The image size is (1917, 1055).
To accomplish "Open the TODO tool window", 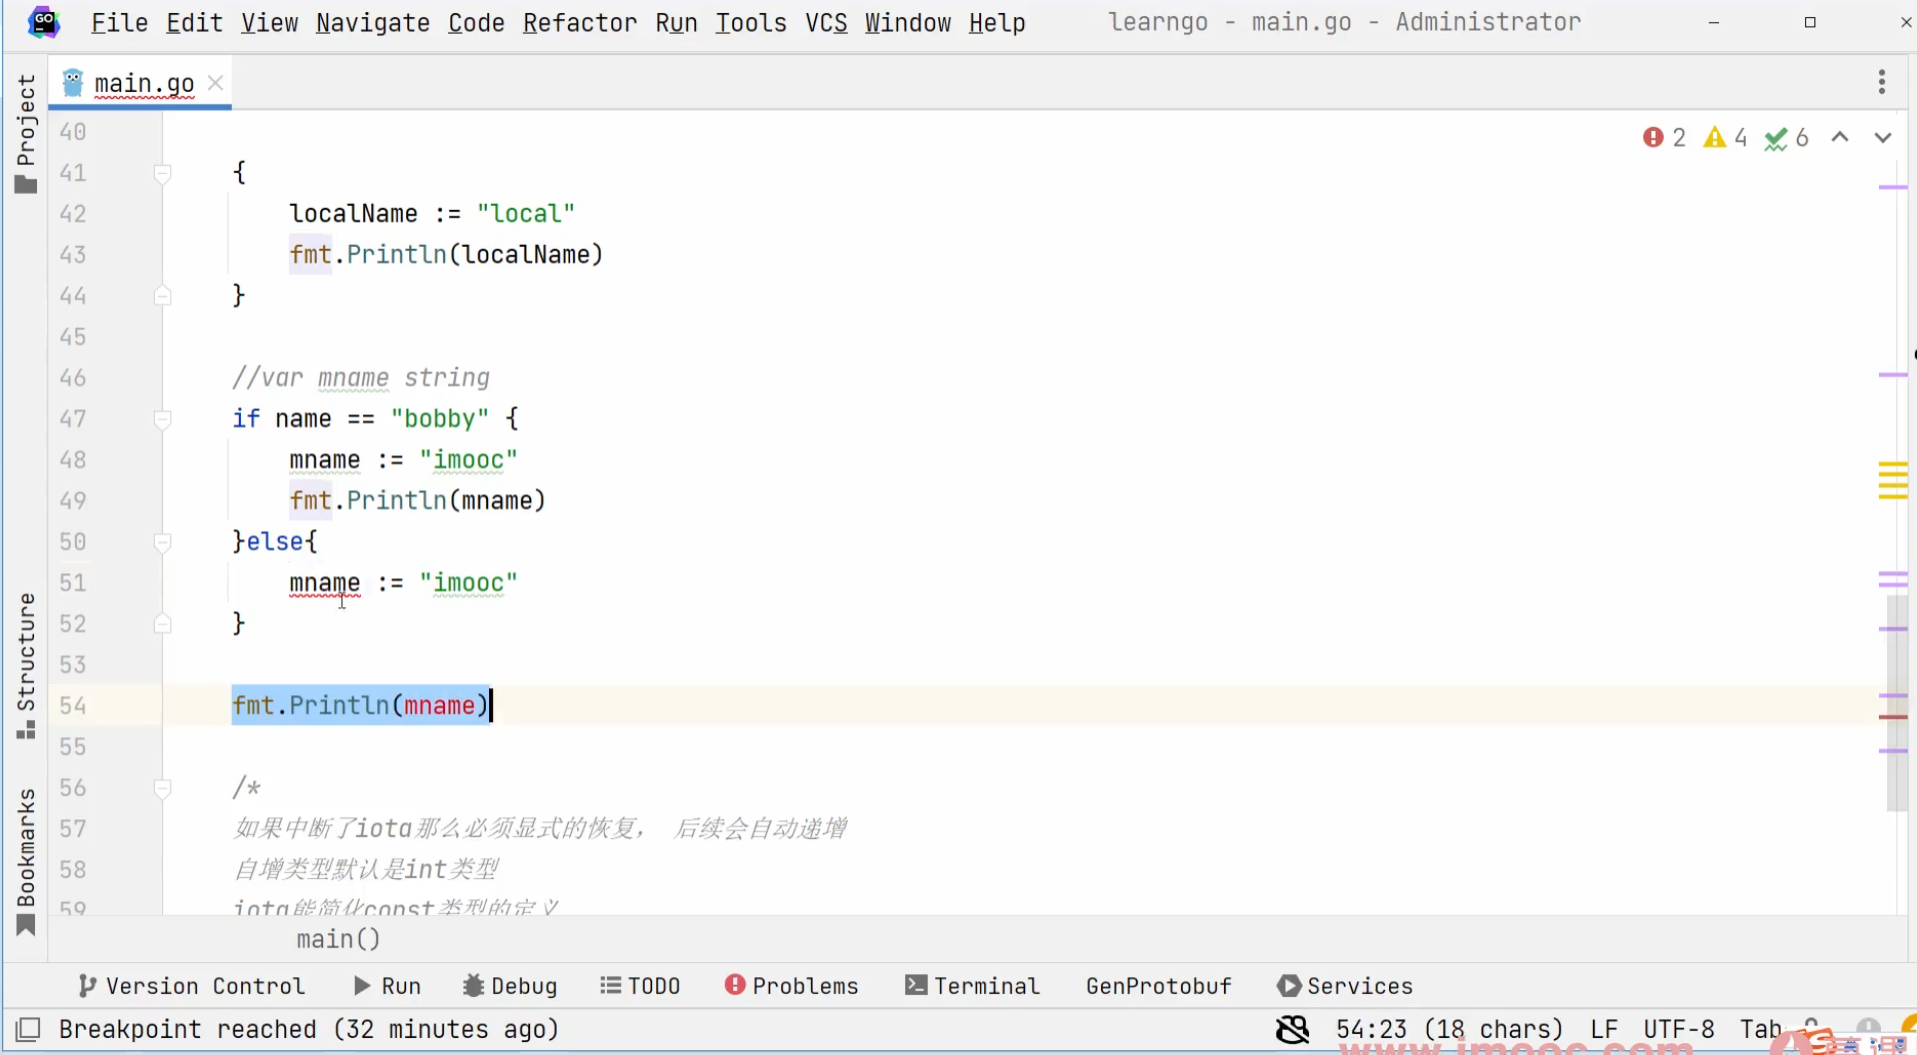I will [640, 986].
